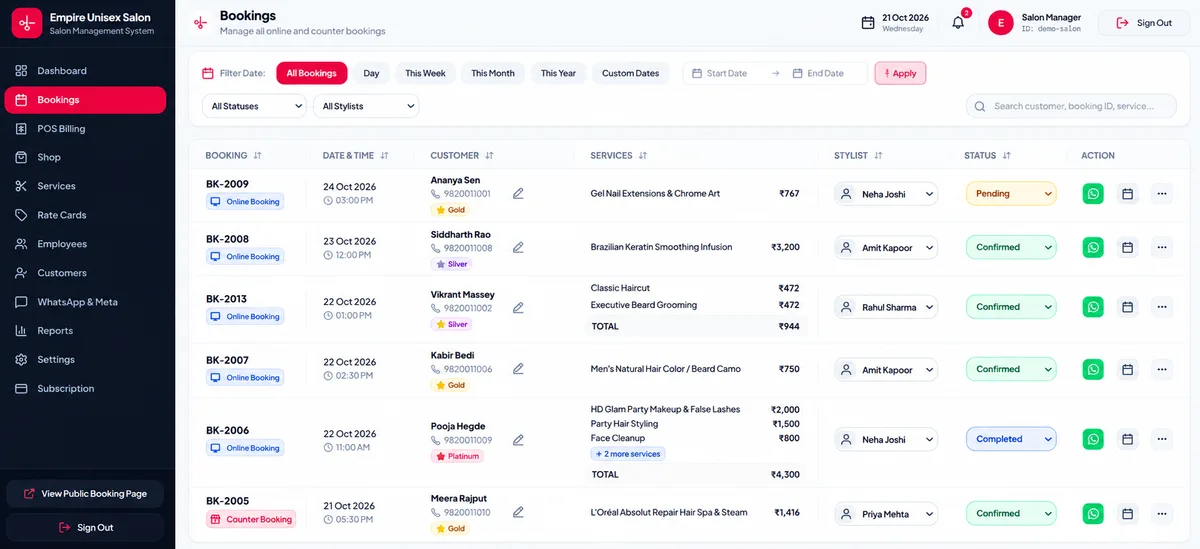
Task: Select This Week date filter
Action: [x=425, y=73]
